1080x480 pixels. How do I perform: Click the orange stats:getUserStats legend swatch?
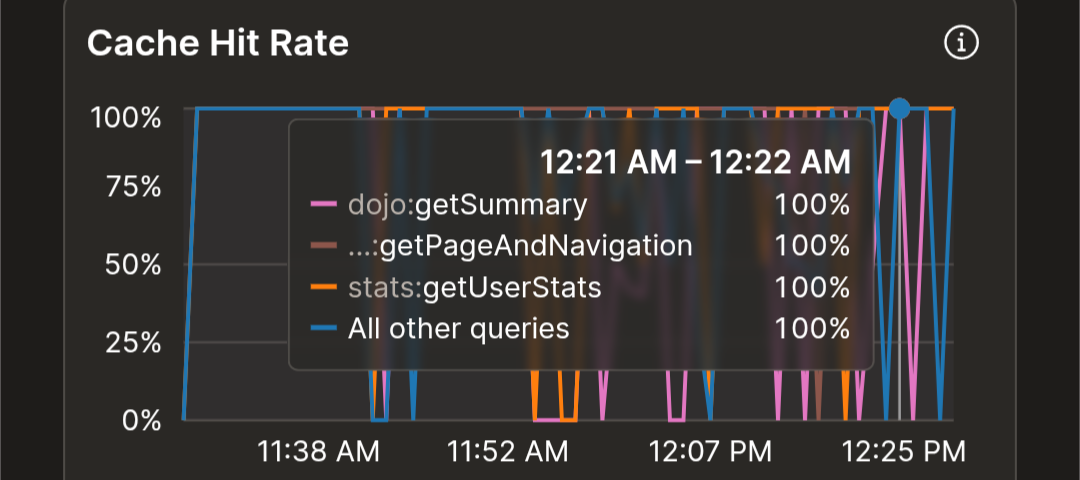[324, 287]
